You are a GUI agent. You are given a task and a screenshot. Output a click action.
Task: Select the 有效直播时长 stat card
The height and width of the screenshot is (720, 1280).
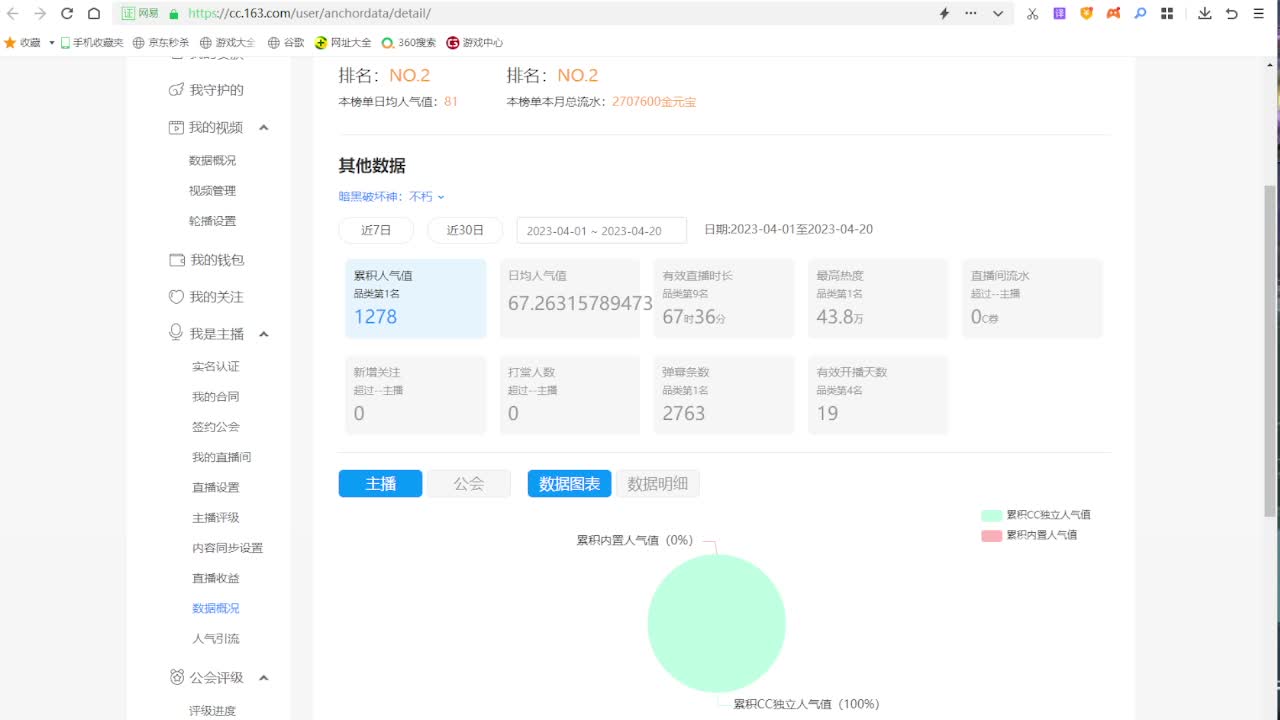click(x=724, y=298)
